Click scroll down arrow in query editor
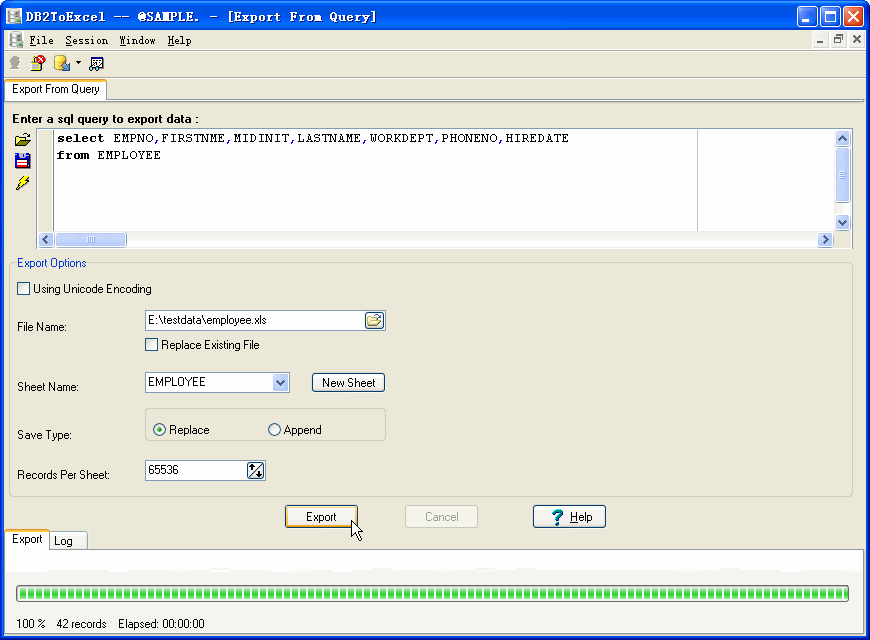This screenshot has height=640, width=870. 842,223
